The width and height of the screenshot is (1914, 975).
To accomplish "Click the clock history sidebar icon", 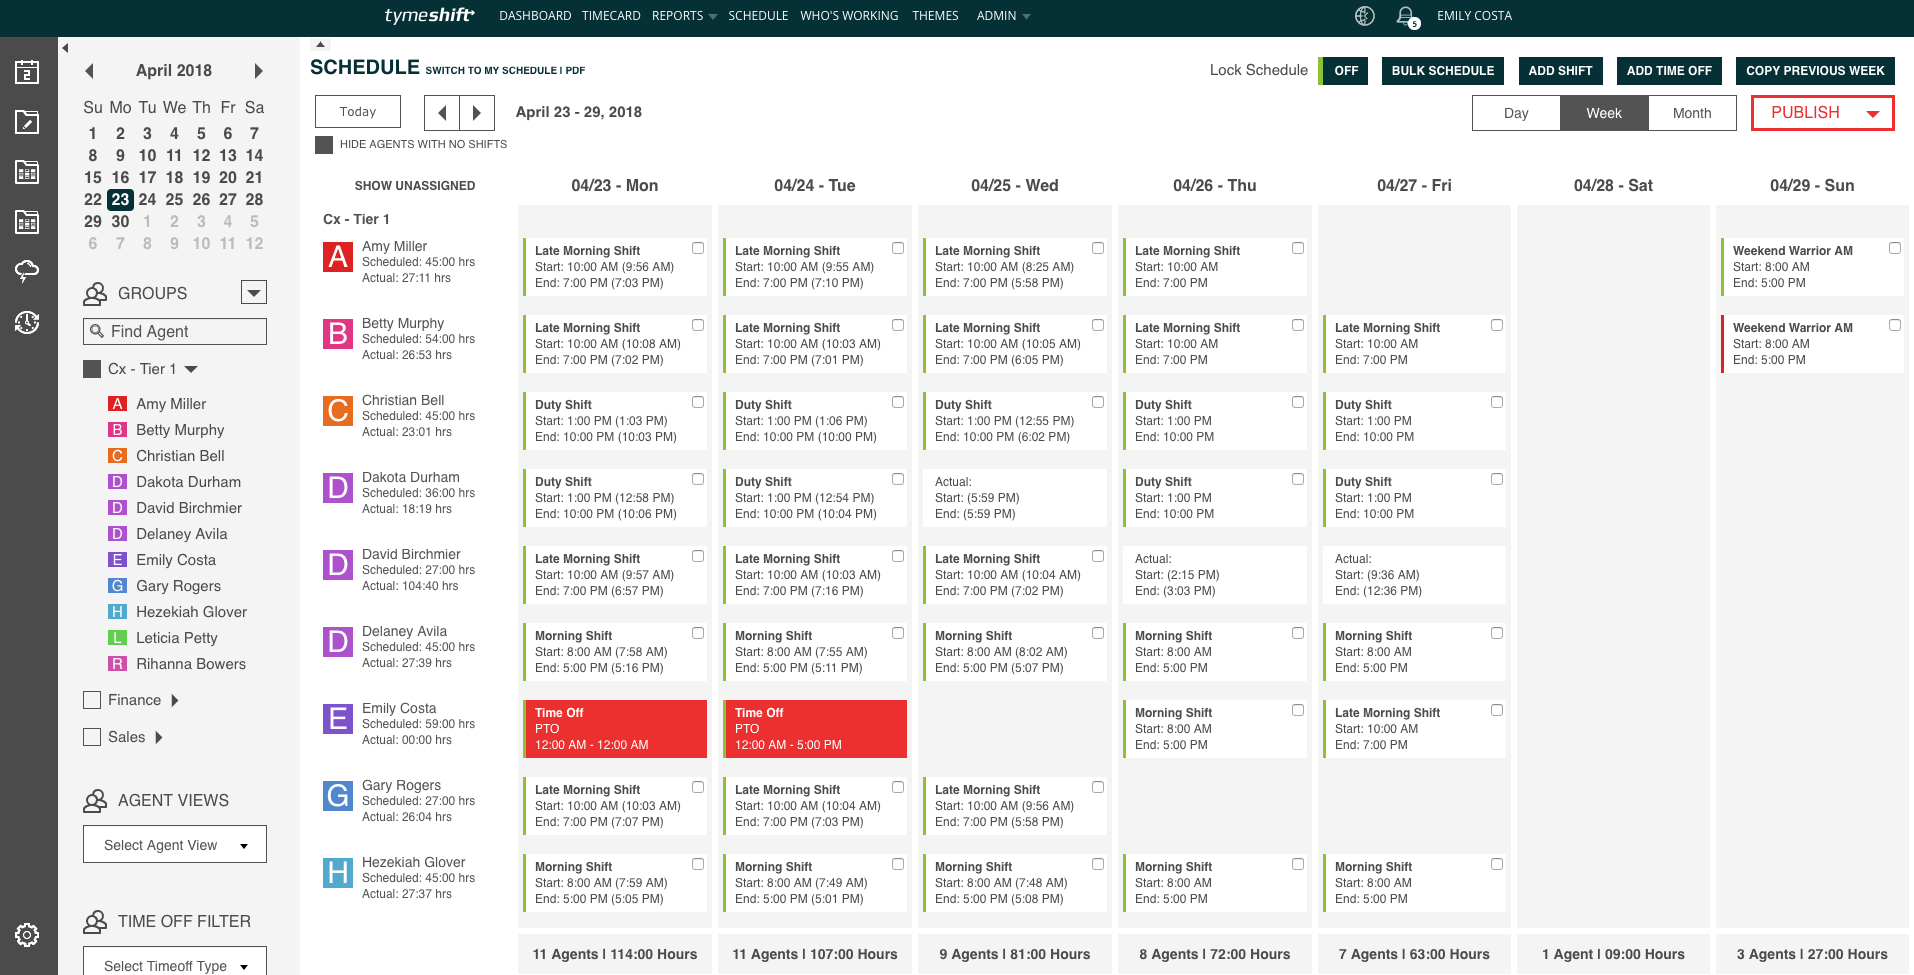I will tap(27, 322).
